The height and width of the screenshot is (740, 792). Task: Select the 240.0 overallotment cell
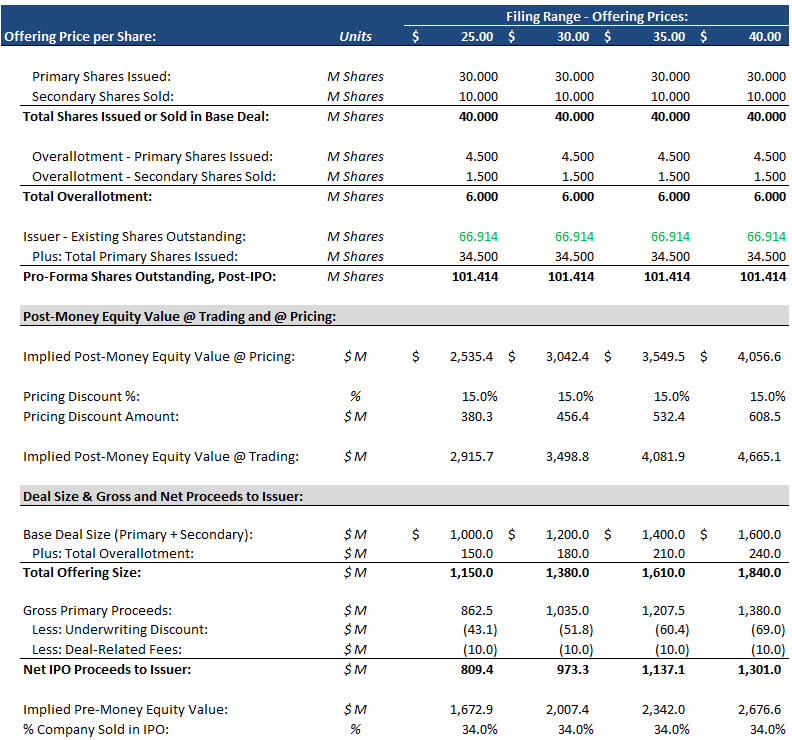(x=765, y=554)
